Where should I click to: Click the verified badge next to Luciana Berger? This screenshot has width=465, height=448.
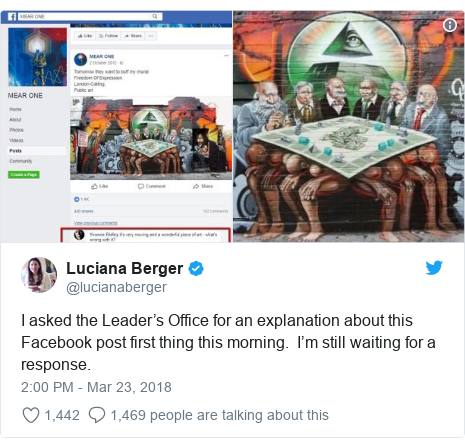pos(196,269)
